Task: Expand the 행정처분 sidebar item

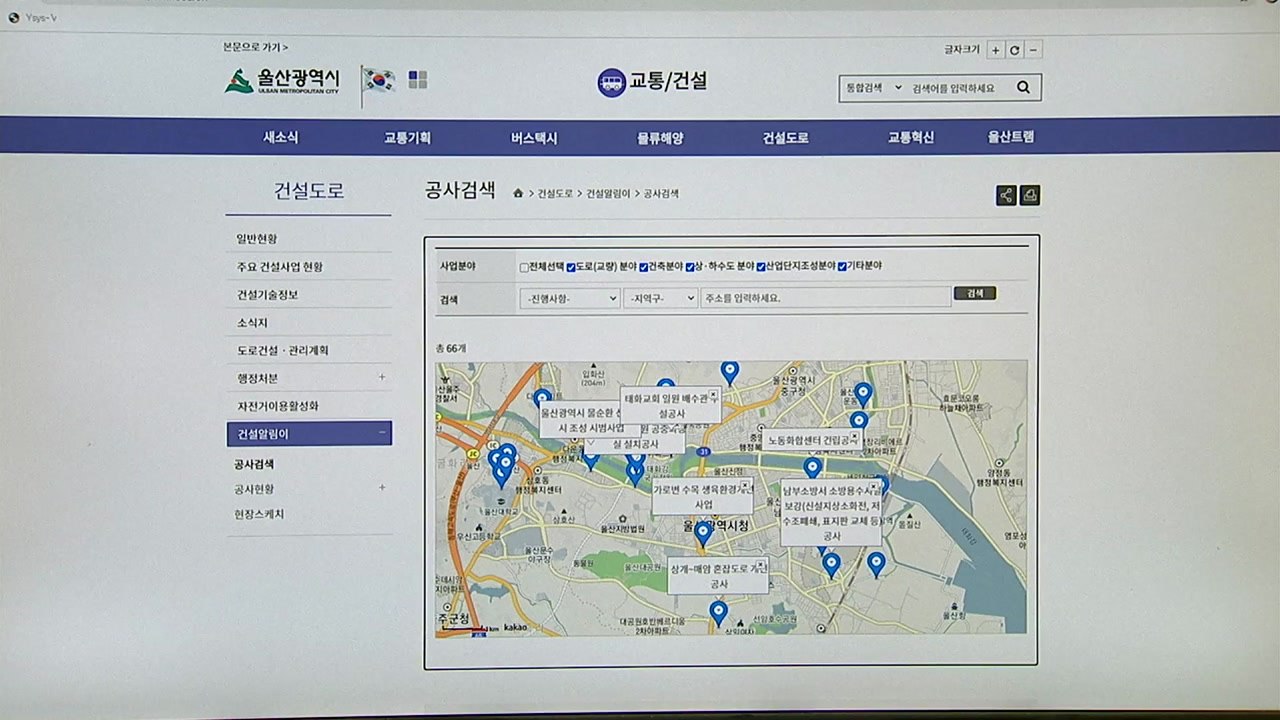Action: pyautogui.click(x=382, y=378)
